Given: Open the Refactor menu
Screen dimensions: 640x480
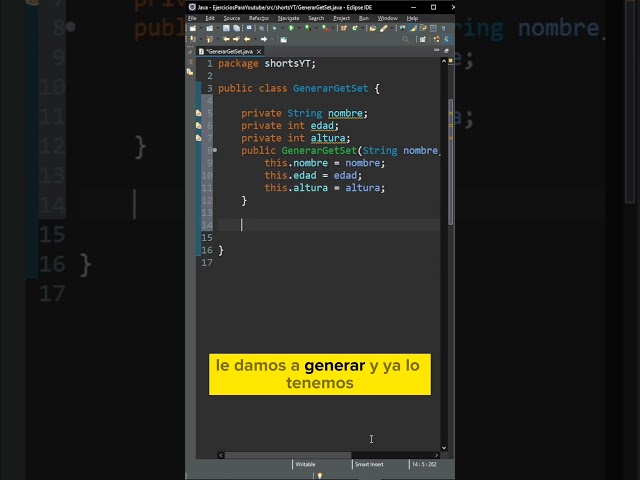Looking at the screenshot, I should pos(259,18).
